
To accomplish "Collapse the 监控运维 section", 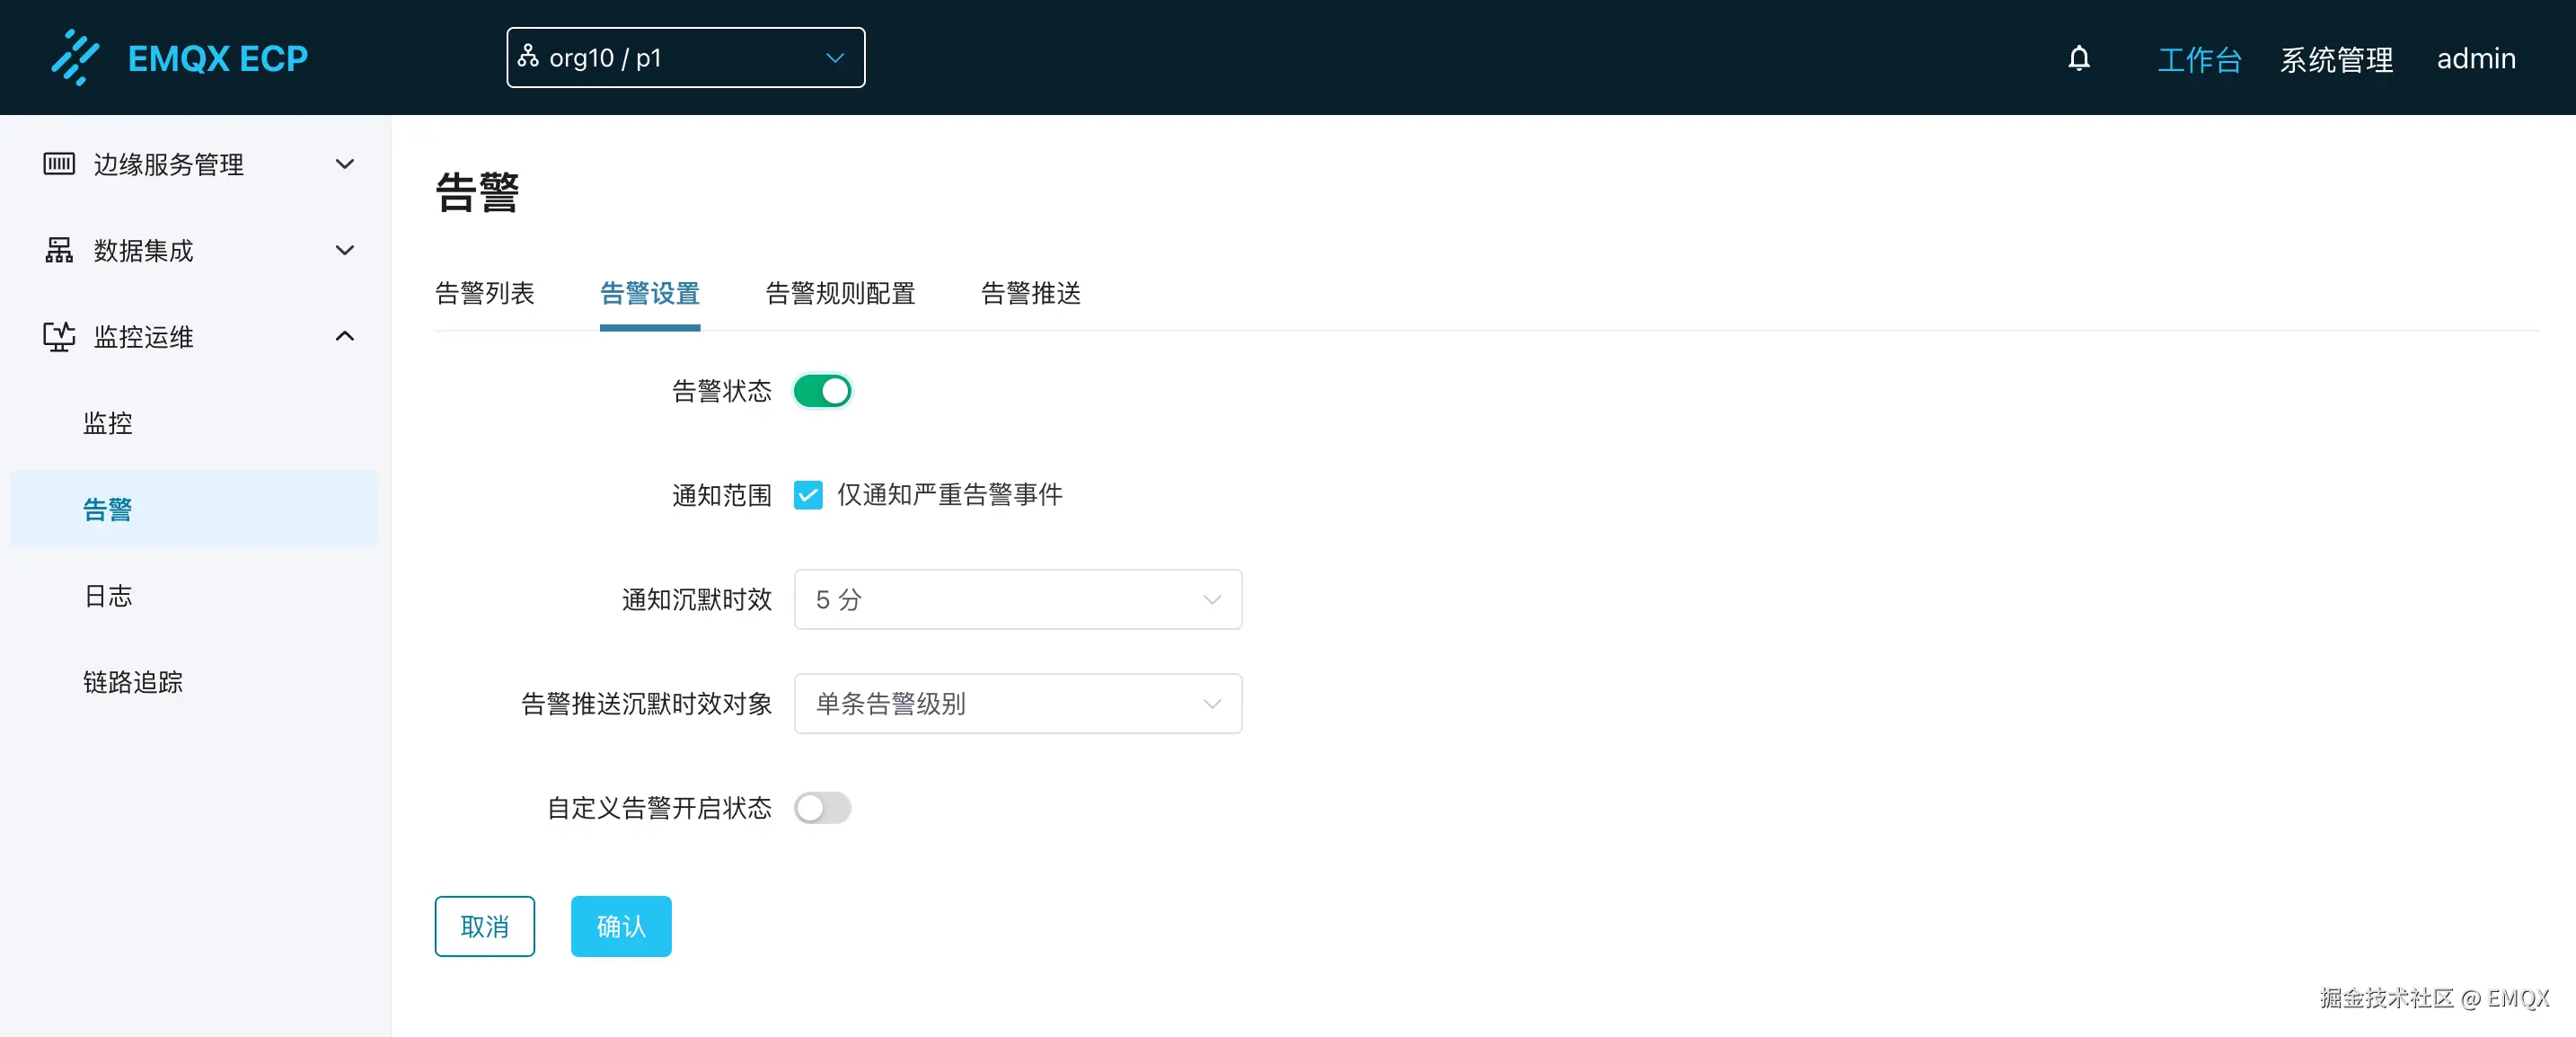I will click(344, 337).
